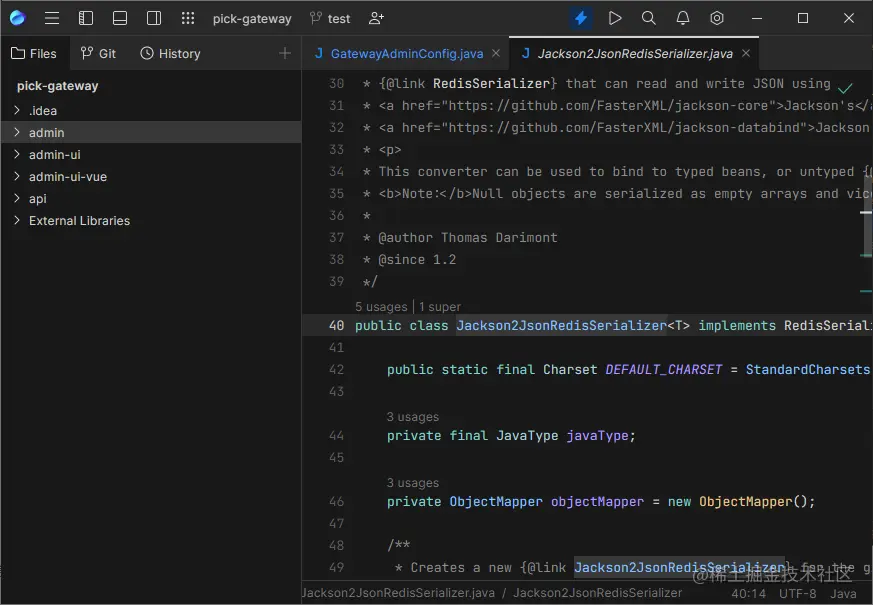
Task: Toggle the right panel visibility
Action: click(x=154, y=18)
